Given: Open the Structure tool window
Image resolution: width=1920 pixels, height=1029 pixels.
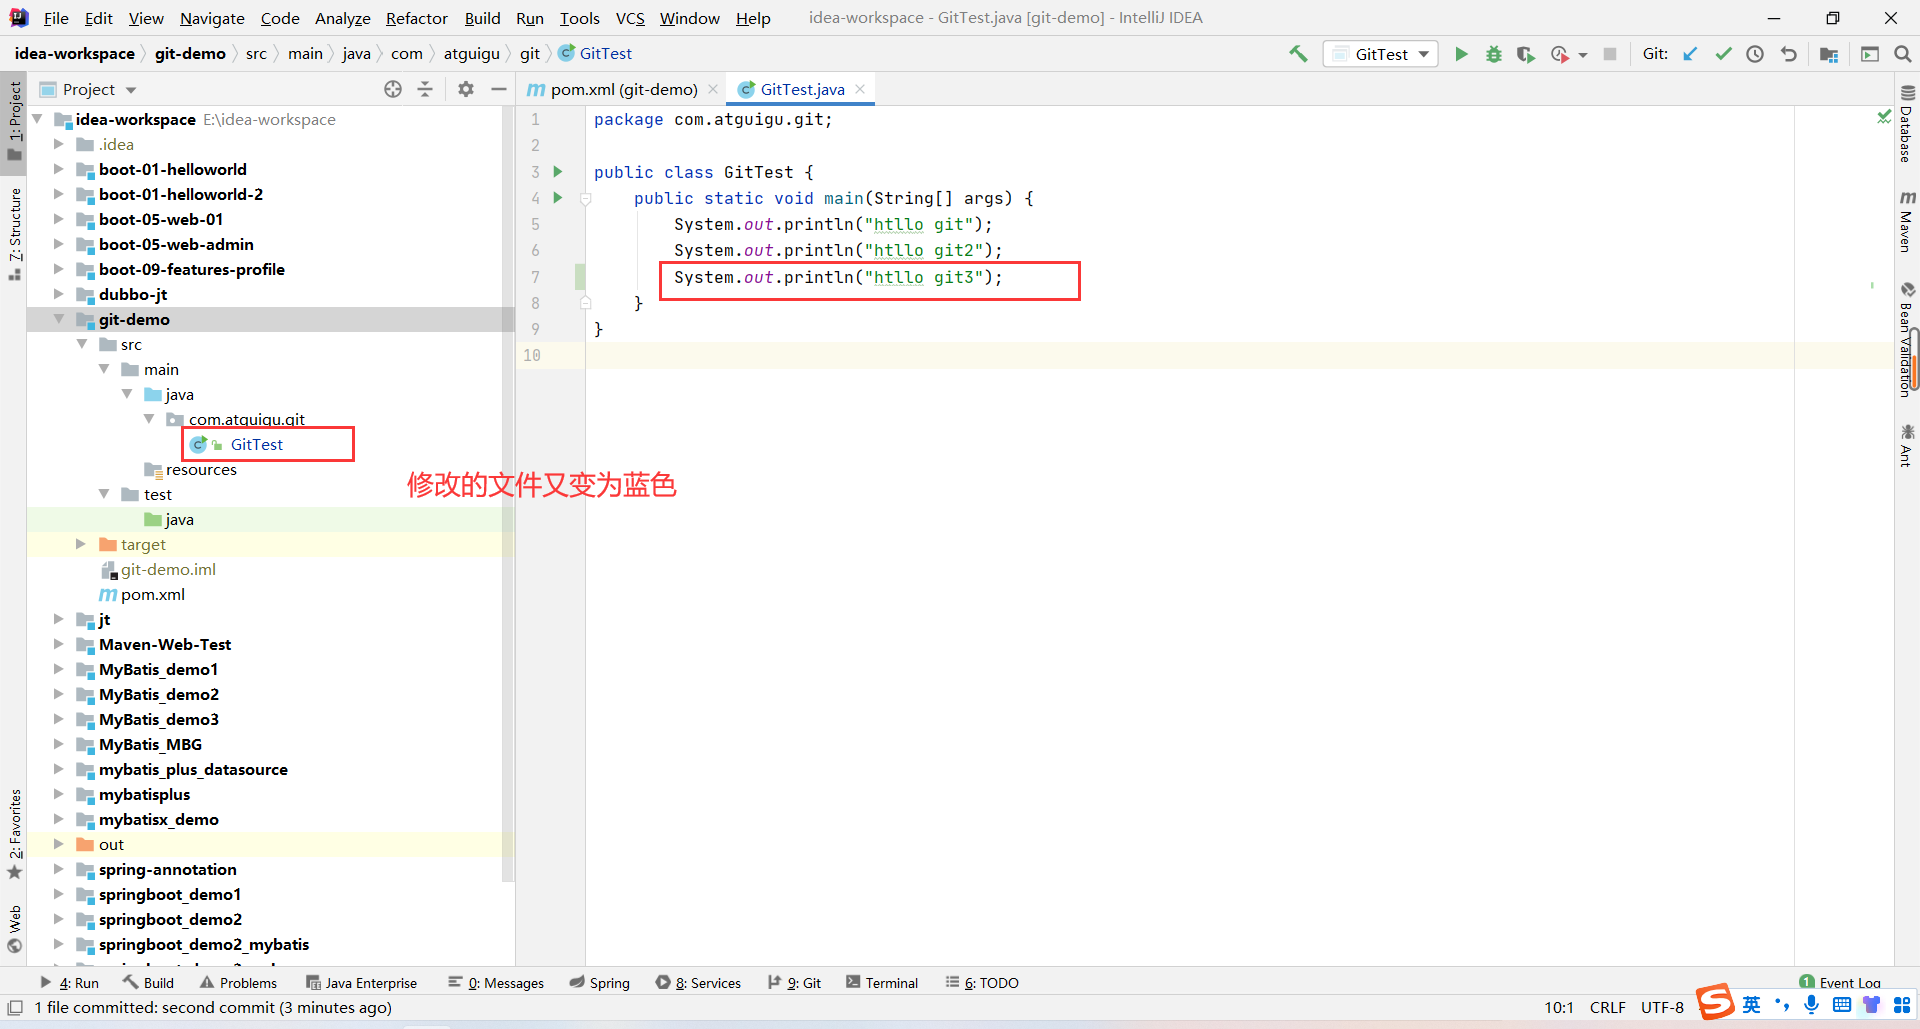Looking at the screenshot, I should point(15,233).
